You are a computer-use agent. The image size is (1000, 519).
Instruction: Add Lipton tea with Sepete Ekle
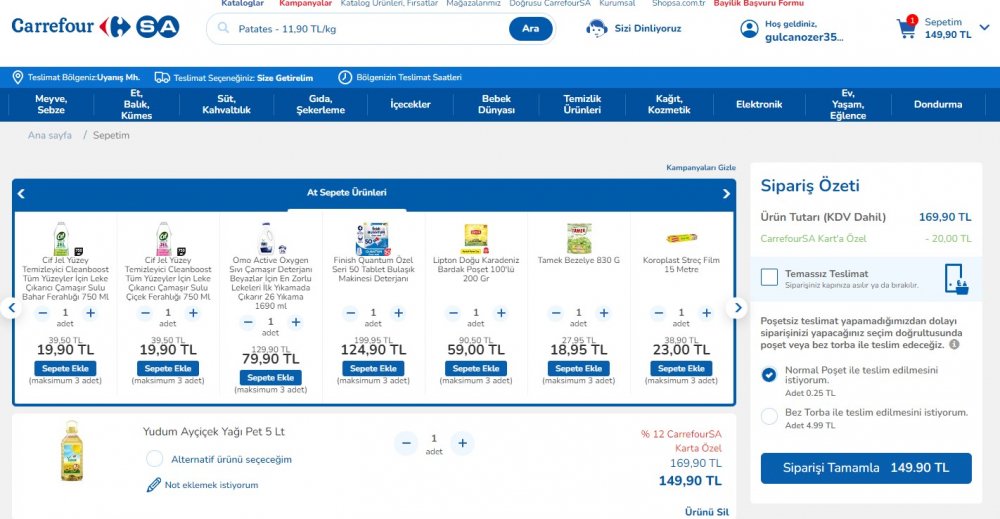coord(476,369)
